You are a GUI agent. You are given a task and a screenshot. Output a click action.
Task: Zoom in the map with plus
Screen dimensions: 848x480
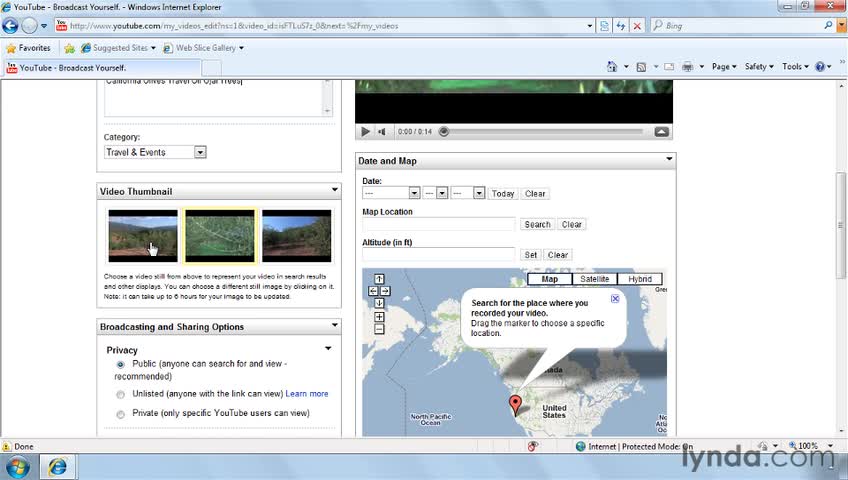[x=379, y=317]
